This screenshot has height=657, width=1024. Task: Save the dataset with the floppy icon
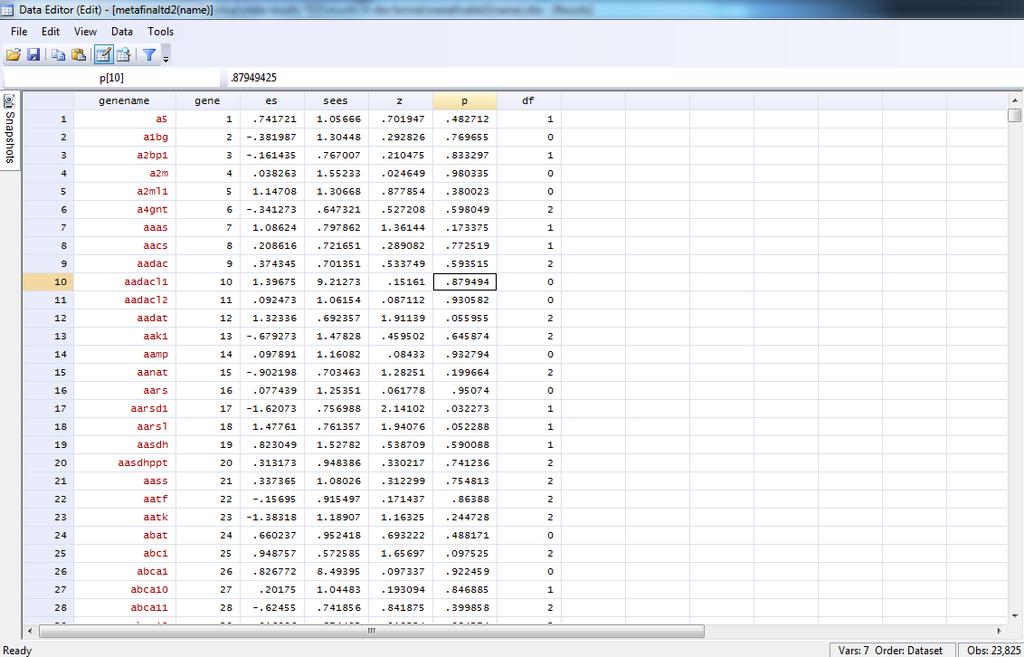pos(33,55)
